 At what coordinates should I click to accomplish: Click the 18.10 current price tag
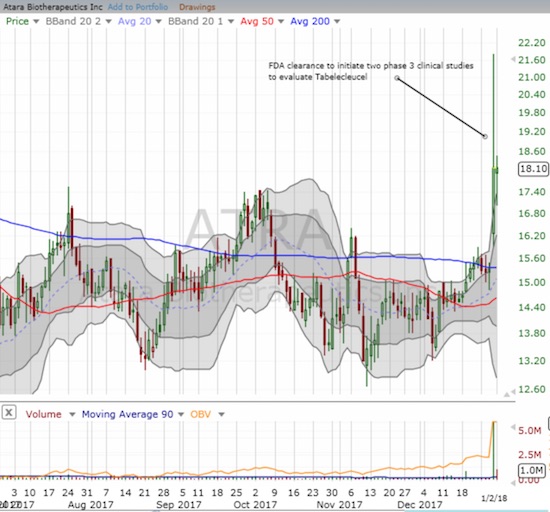click(533, 169)
